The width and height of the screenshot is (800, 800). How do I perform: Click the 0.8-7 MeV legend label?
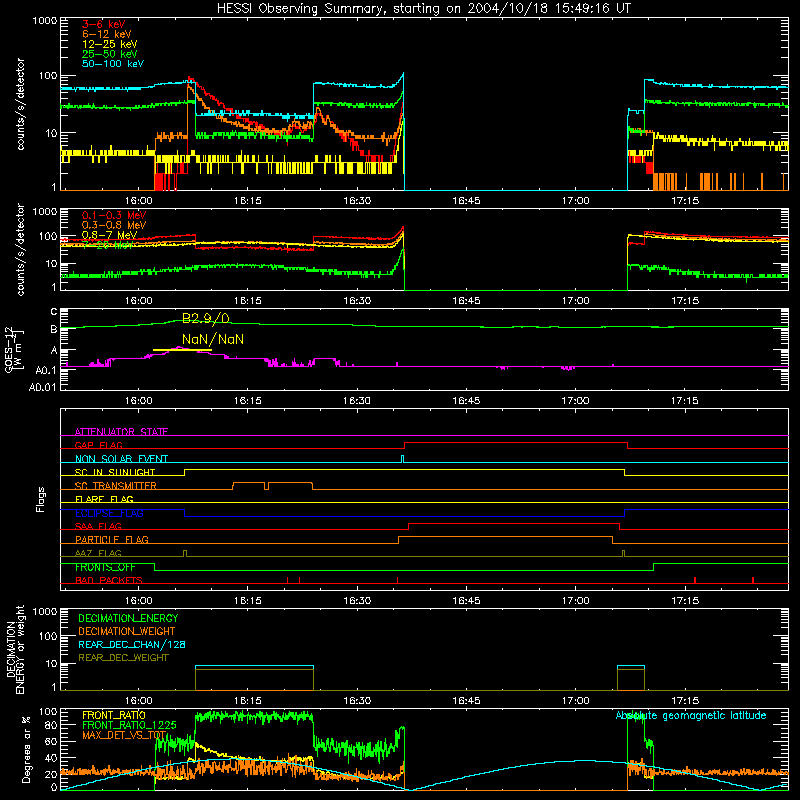tap(110, 235)
